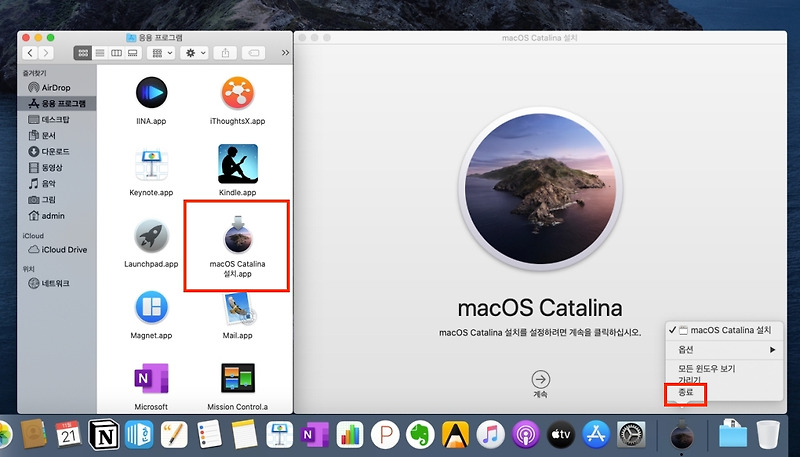This screenshot has width=800, height=457.
Task: Expand the 옵션 submenu arrow
Action: (x=772, y=349)
